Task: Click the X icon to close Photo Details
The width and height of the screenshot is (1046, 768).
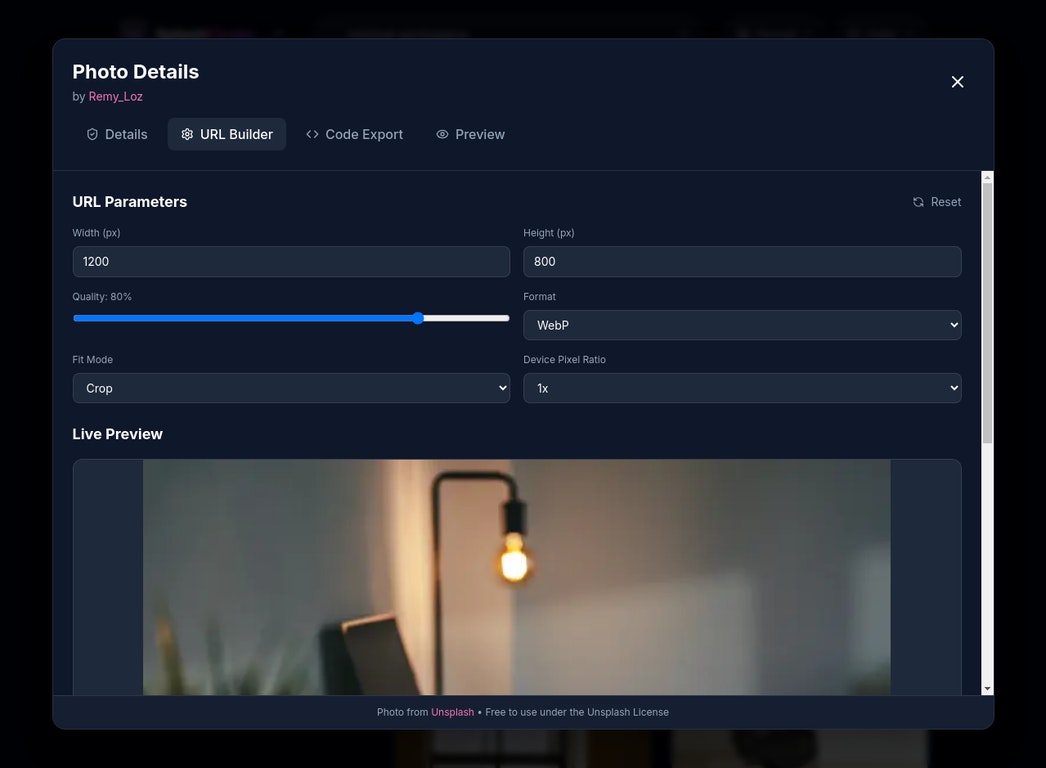Action: pyautogui.click(x=957, y=82)
